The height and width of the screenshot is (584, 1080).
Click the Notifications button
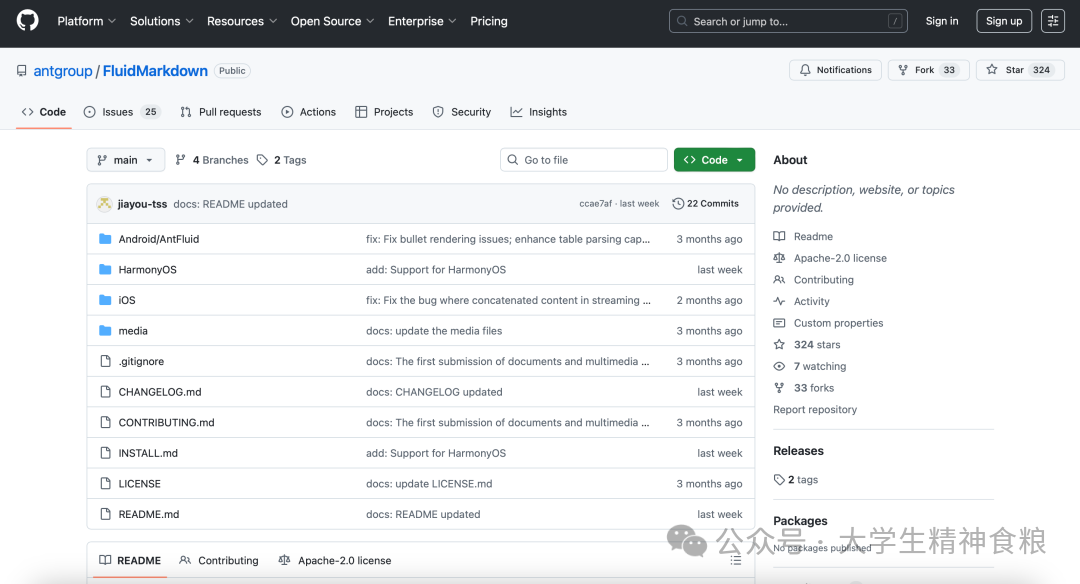coord(835,70)
